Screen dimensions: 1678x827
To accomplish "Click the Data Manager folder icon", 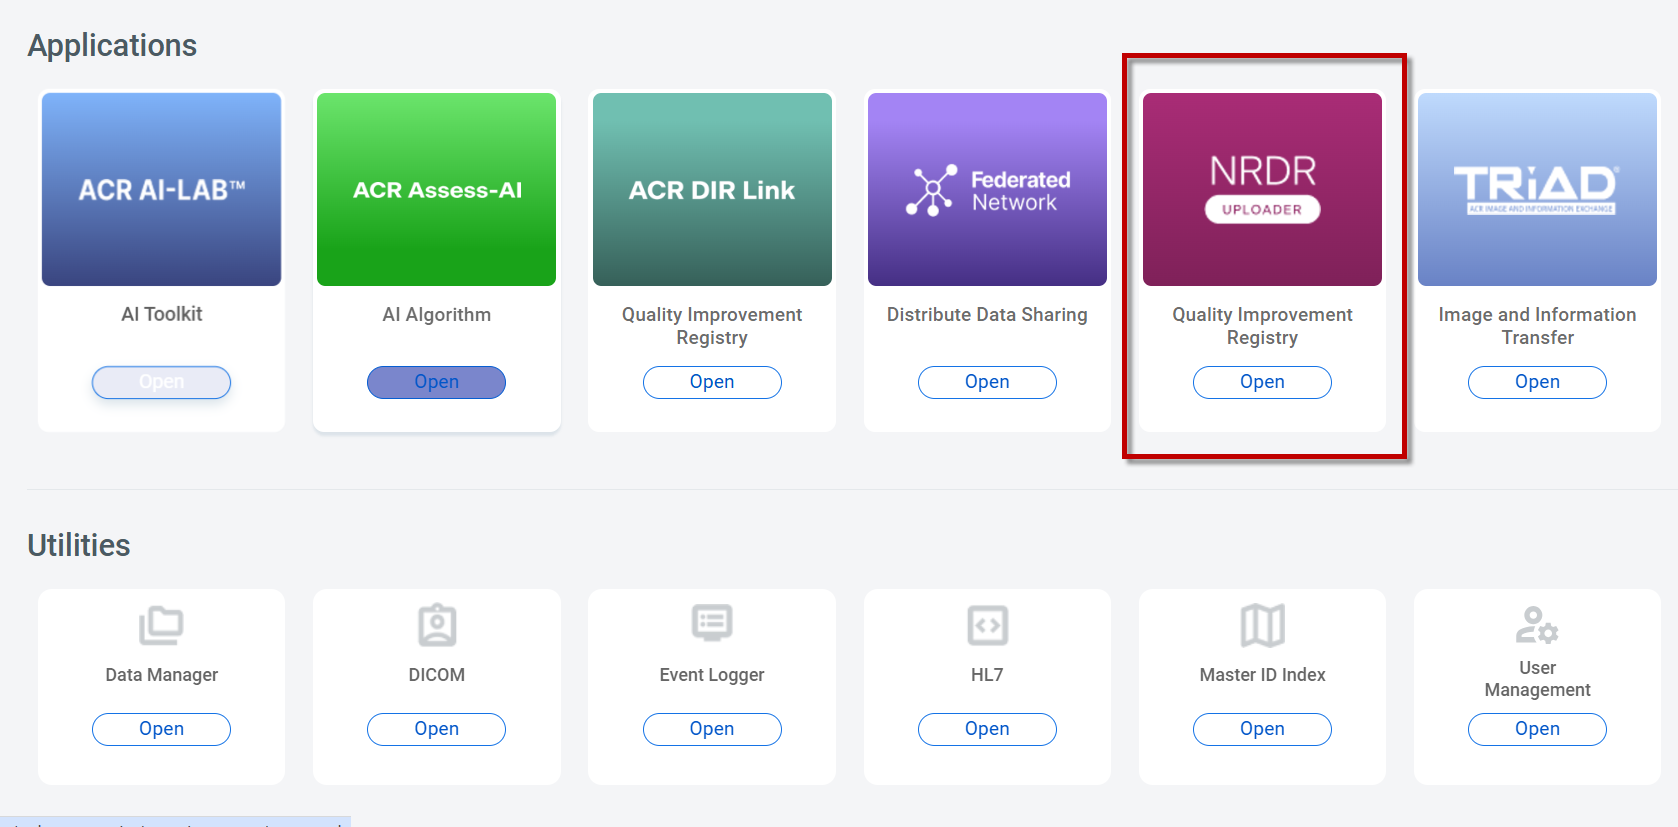I will [x=161, y=626].
